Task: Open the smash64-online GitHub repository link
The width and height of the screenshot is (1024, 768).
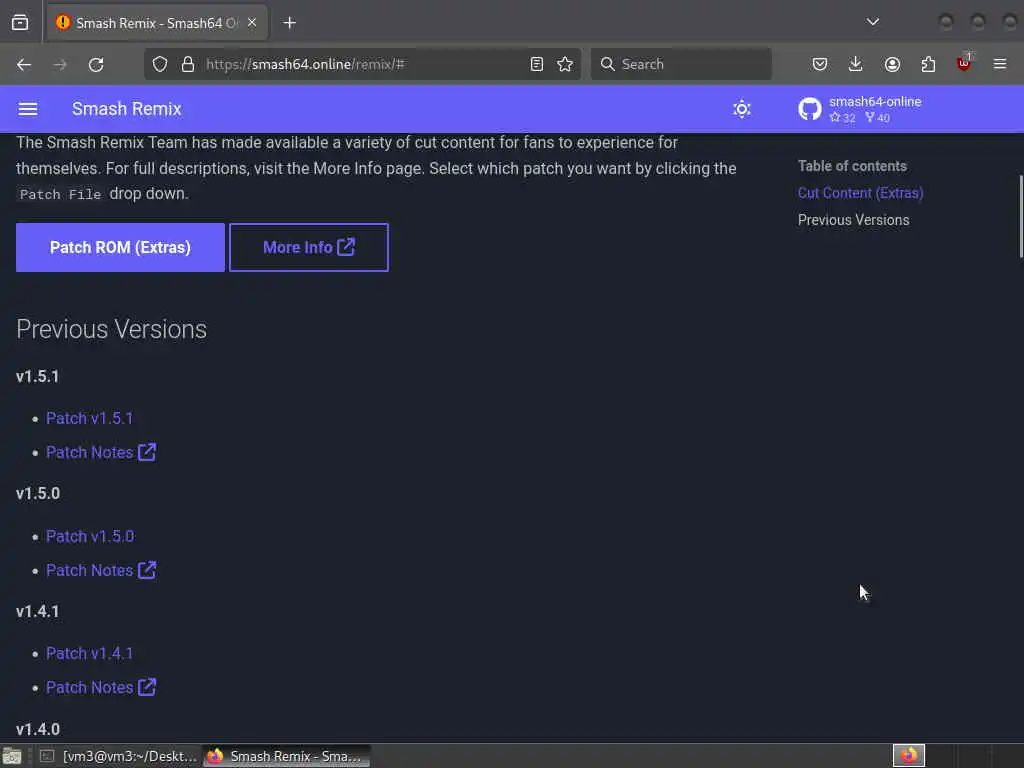Action: pyautogui.click(x=859, y=108)
